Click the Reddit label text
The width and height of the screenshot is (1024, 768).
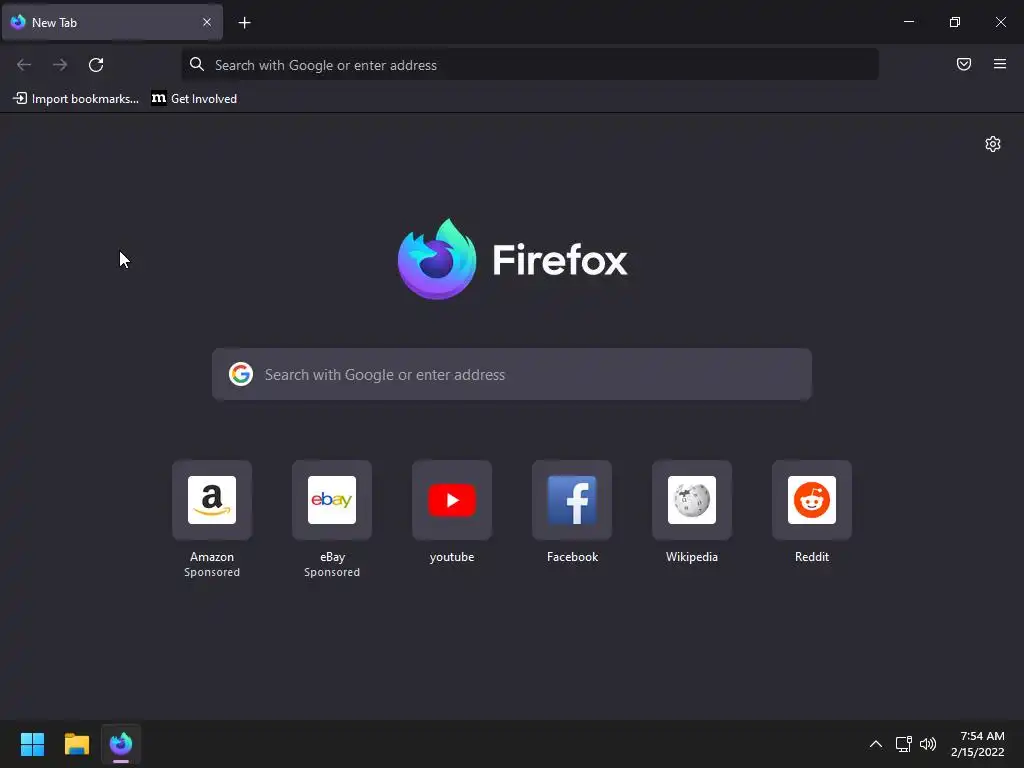point(812,557)
